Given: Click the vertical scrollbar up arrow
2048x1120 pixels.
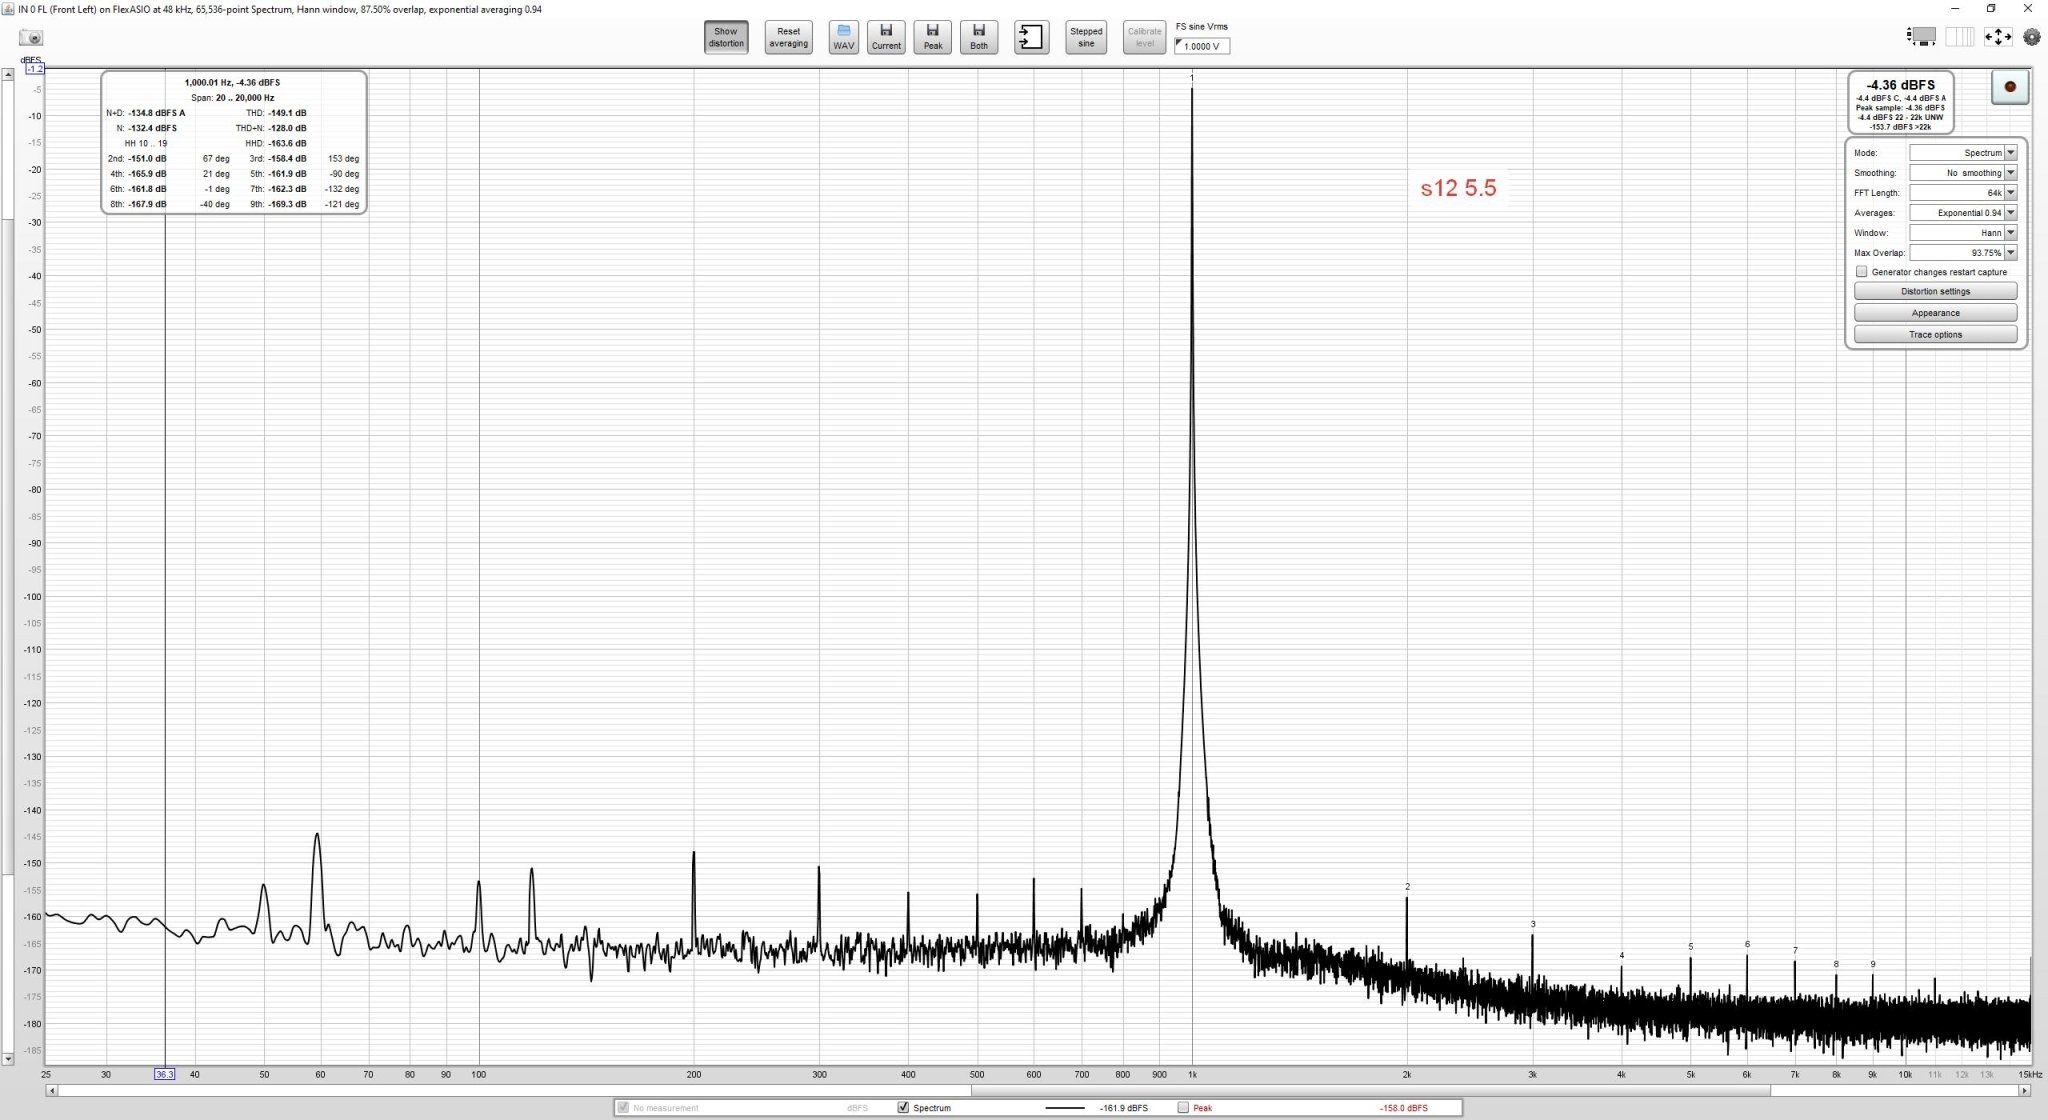Looking at the screenshot, I should tap(7, 75).
